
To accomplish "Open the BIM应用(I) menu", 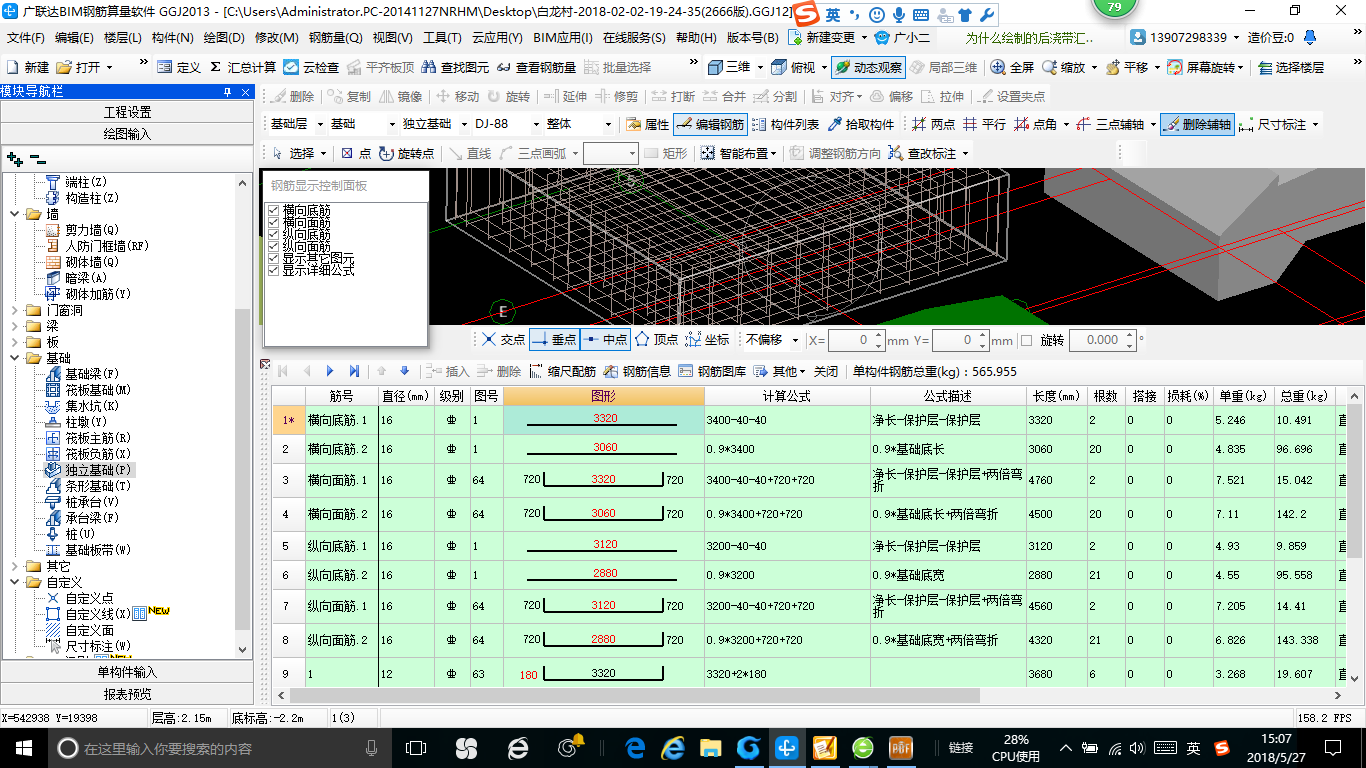I will click(x=563, y=38).
